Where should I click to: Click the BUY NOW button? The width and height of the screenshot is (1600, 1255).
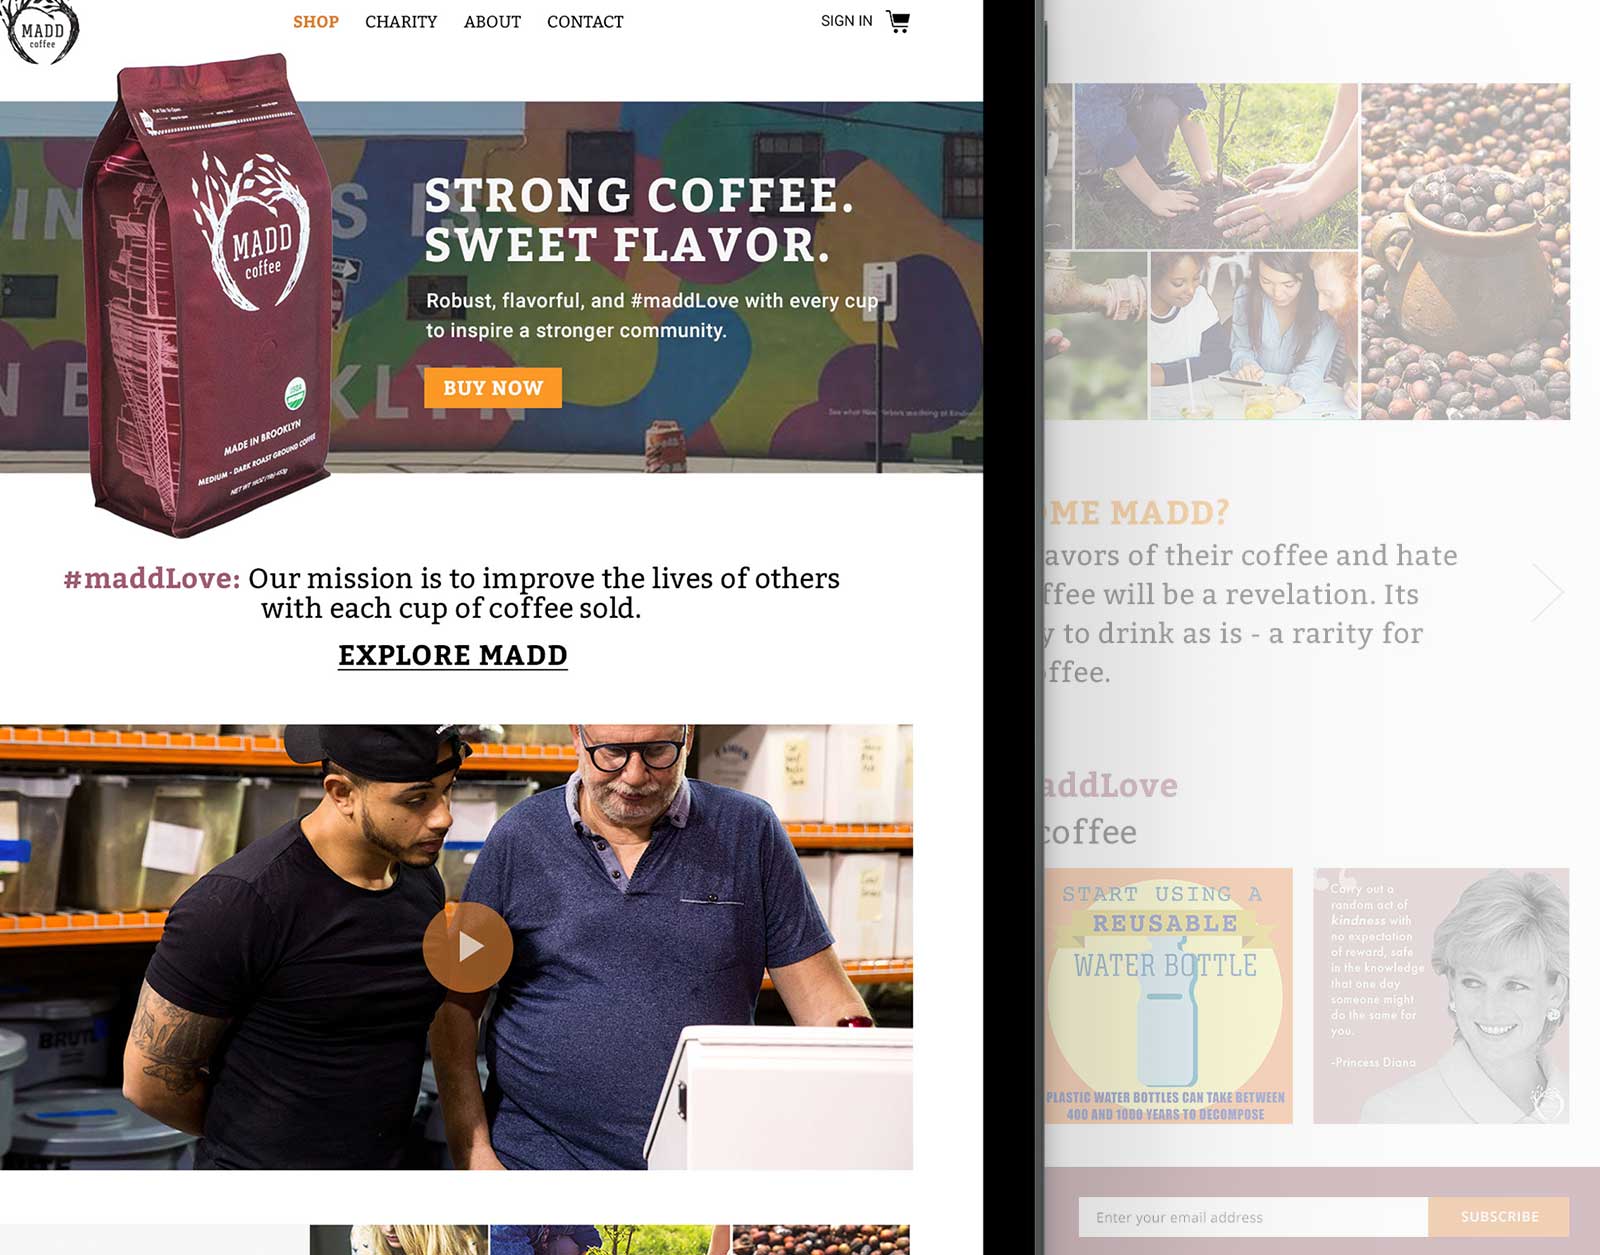click(493, 388)
